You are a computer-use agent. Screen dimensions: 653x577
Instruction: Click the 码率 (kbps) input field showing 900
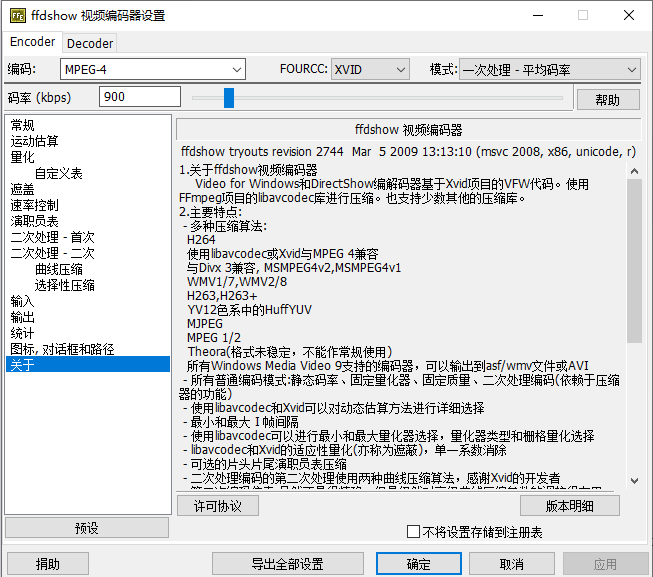(x=140, y=97)
